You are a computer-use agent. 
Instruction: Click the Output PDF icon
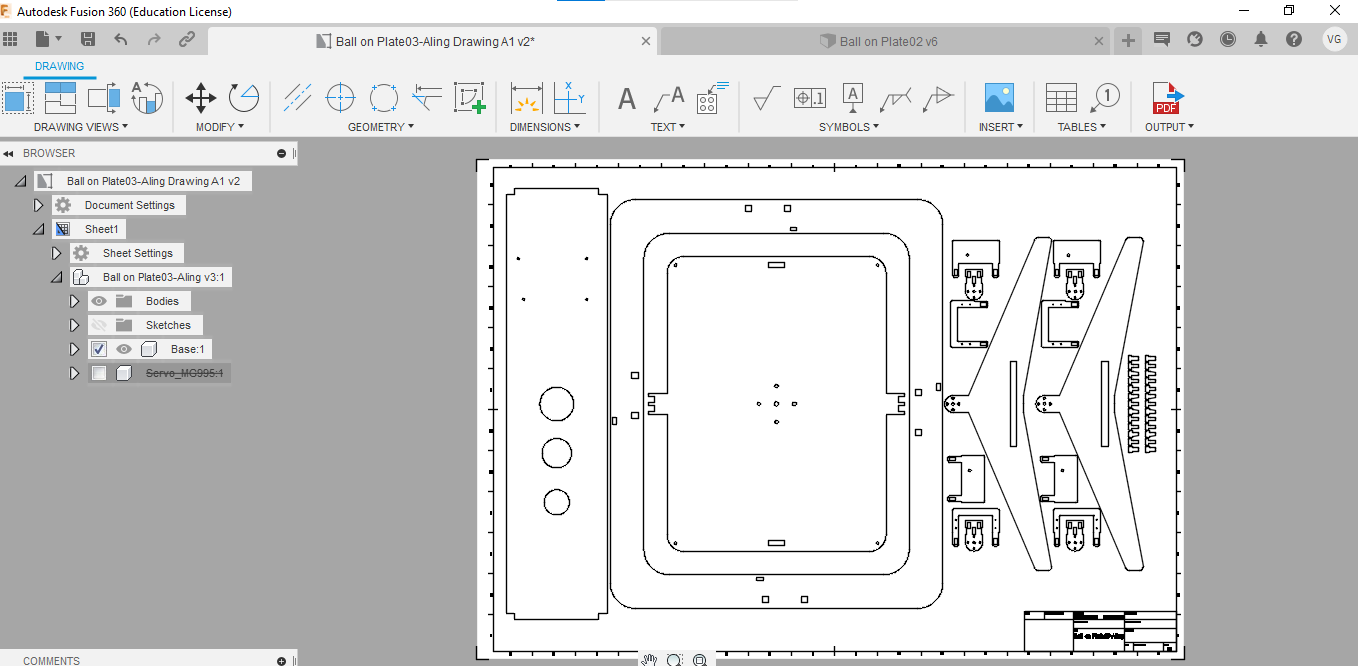click(x=1166, y=98)
